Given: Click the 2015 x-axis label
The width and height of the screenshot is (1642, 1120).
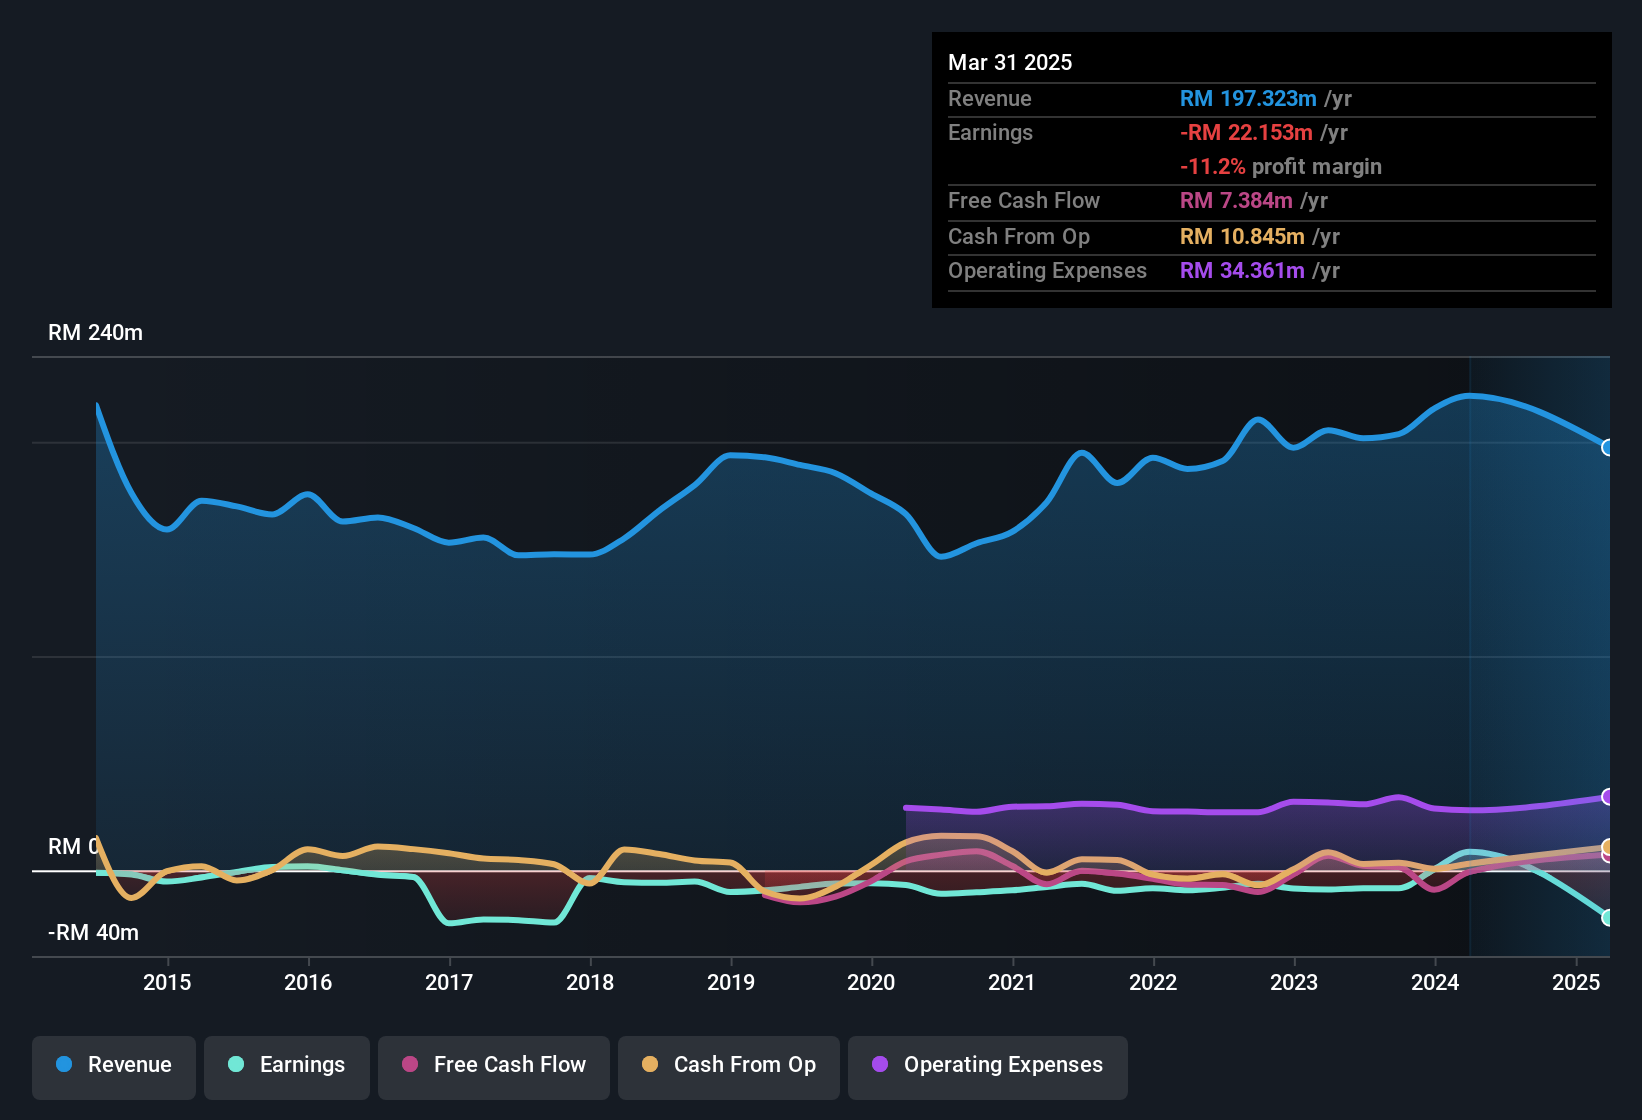Looking at the screenshot, I should click(x=167, y=982).
